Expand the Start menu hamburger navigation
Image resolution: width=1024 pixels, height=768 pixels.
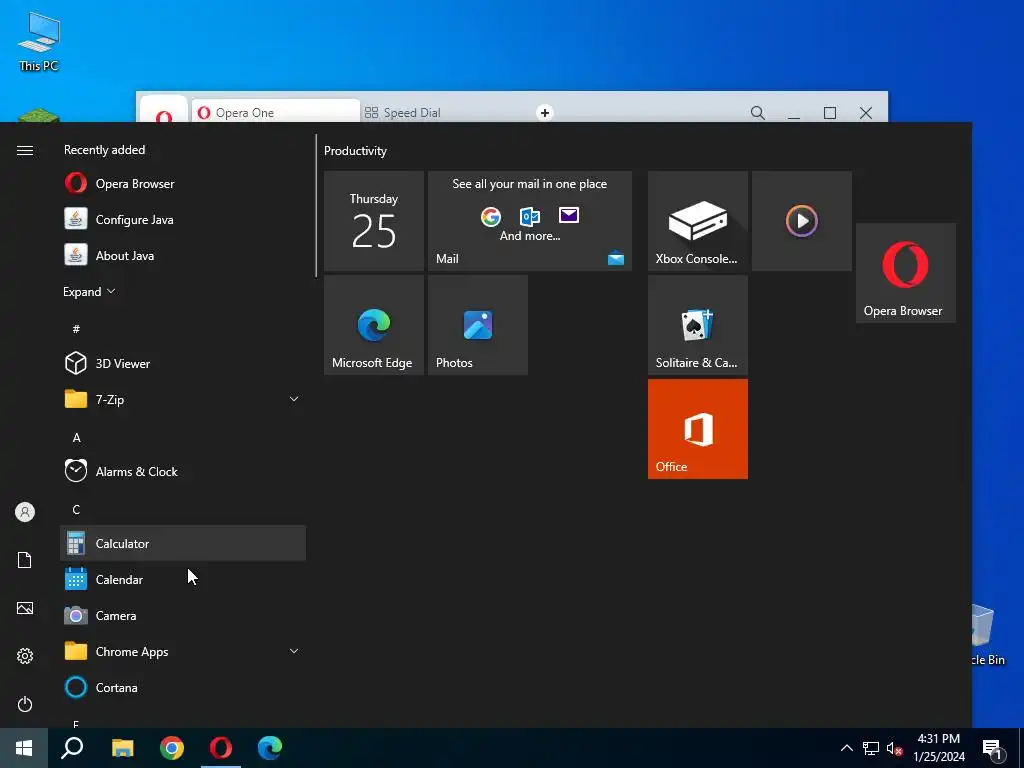click(25, 150)
